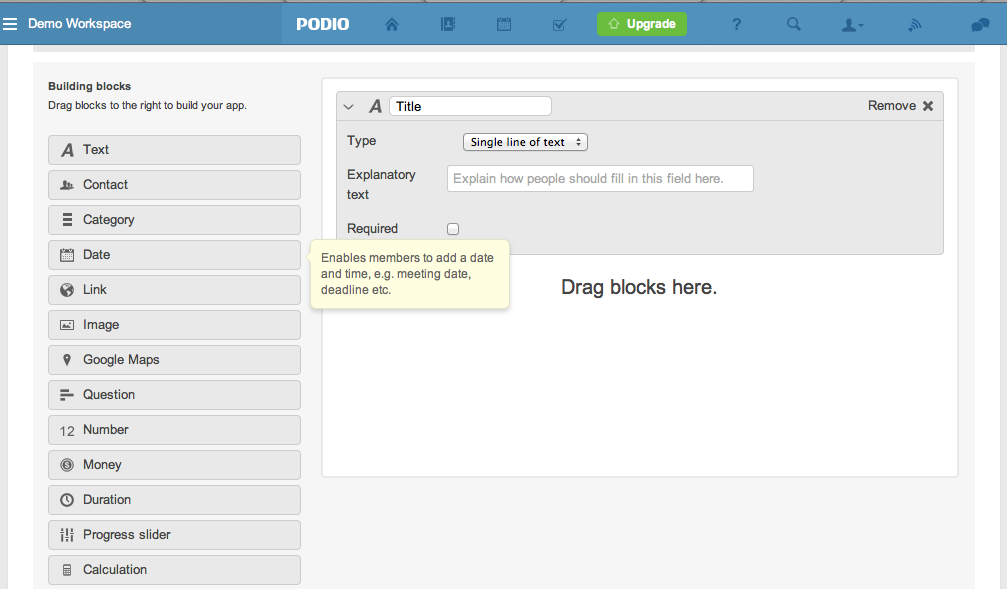
Task: Go to the Home icon
Action: tap(392, 24)
